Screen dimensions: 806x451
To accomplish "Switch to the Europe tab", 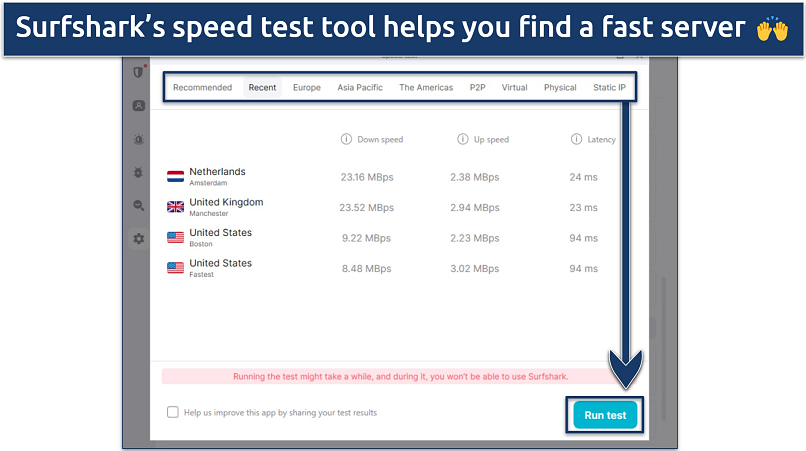I will (307, 88).
